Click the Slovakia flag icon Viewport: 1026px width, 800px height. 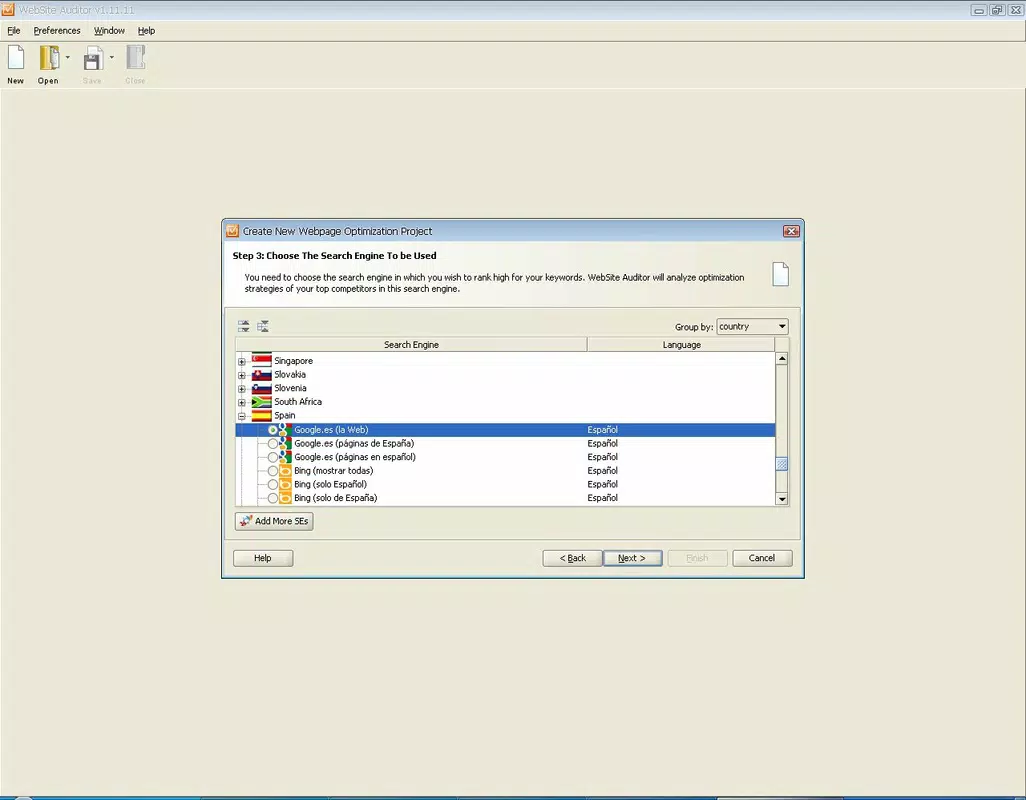(x=262, y=374)
